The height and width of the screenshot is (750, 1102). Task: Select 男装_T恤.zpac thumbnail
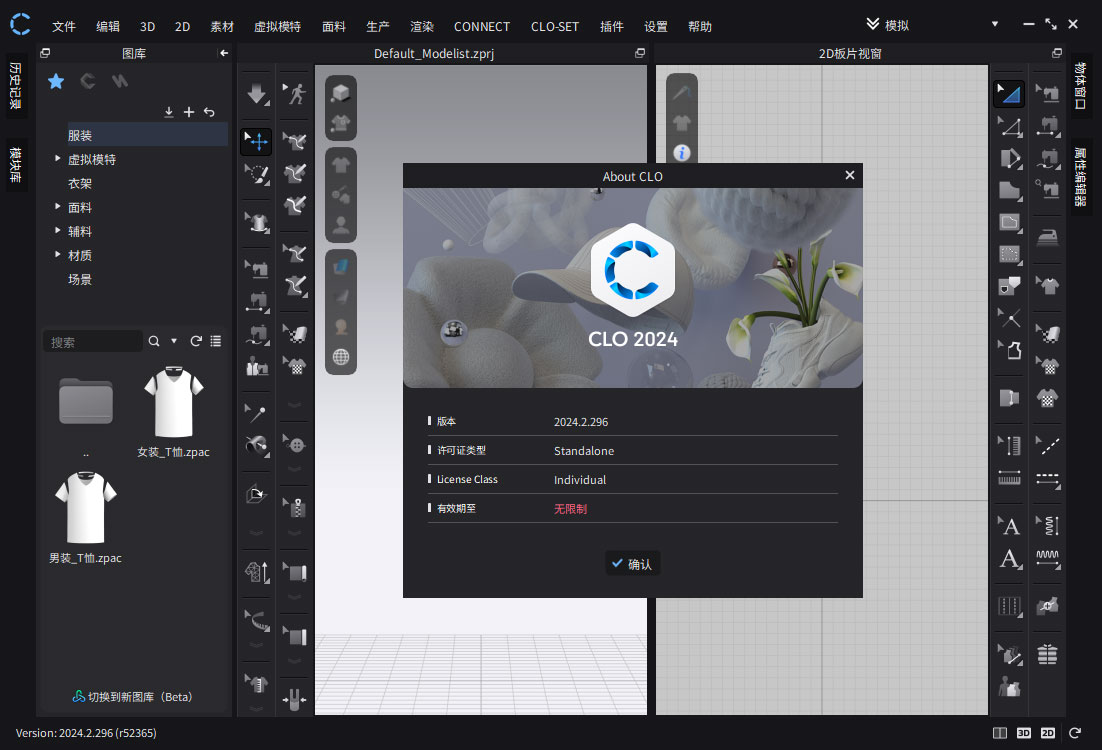click(86, 507)
